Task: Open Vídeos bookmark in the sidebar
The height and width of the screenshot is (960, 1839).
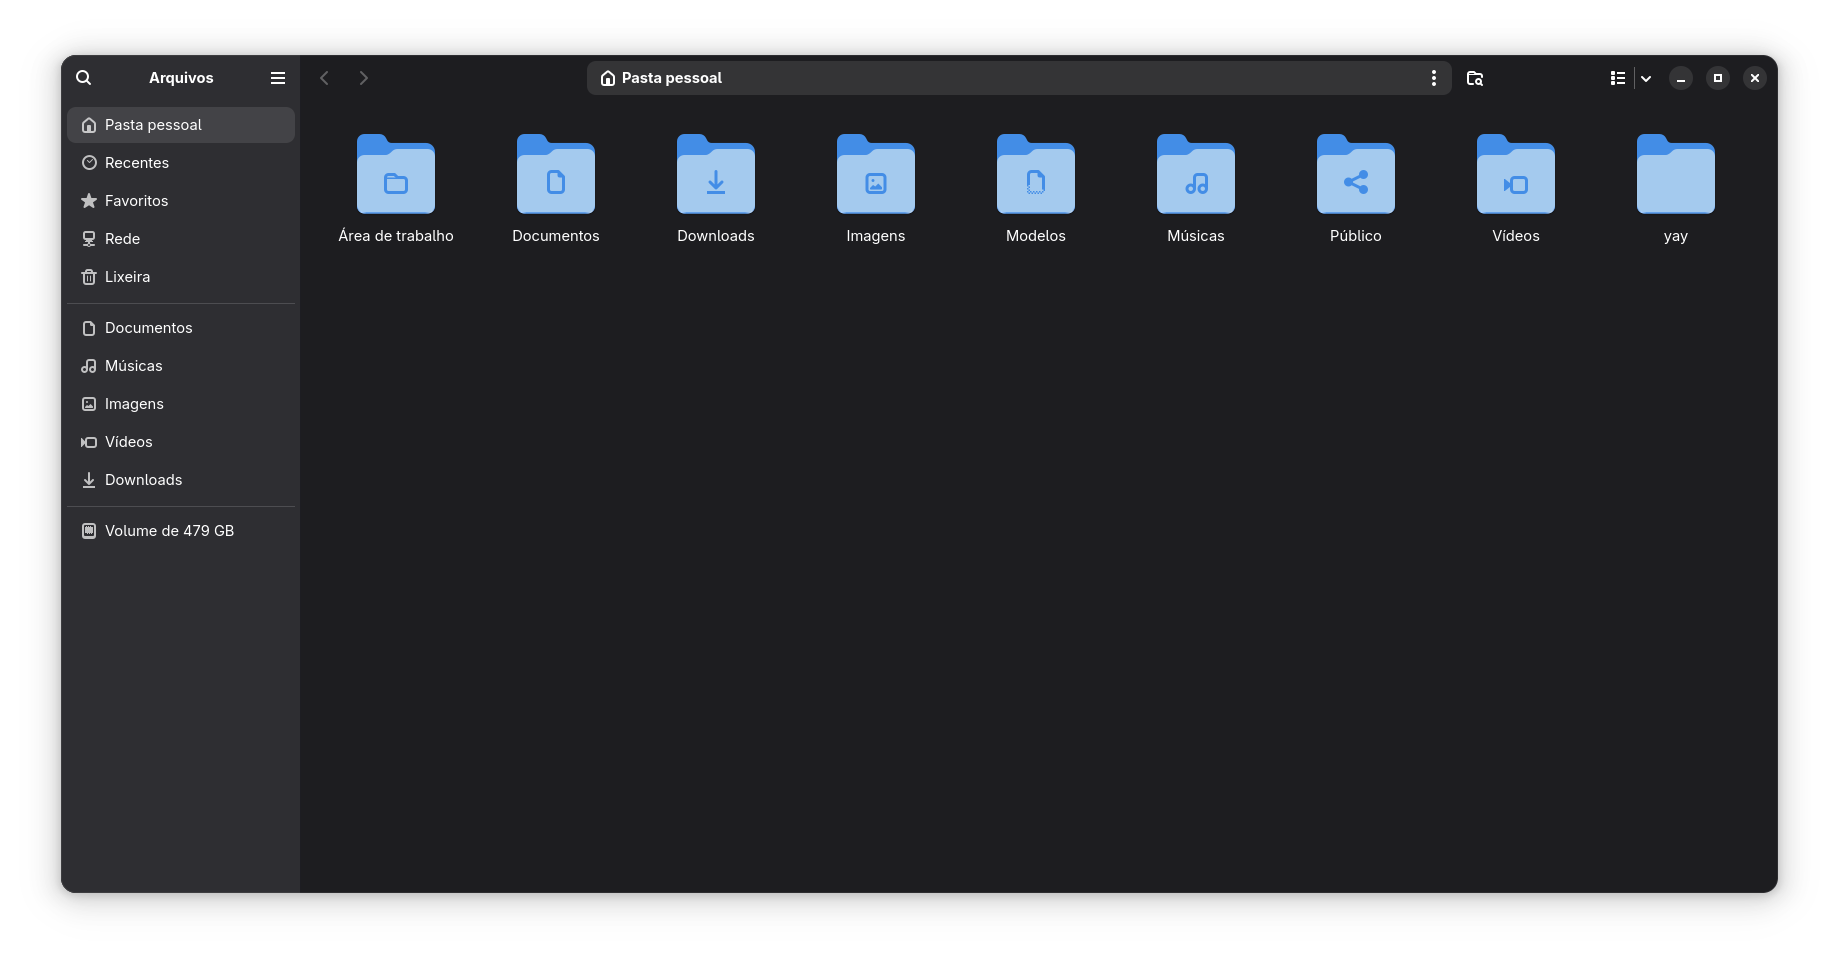Action: [181, 442]
